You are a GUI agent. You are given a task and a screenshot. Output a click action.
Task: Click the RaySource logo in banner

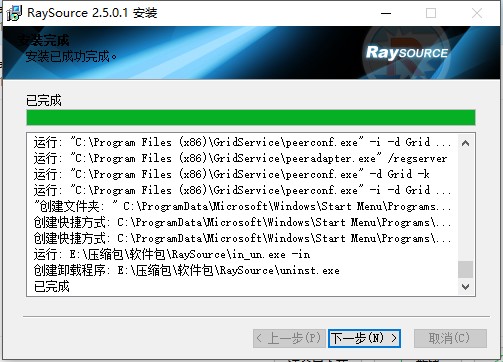coord(407,53)
